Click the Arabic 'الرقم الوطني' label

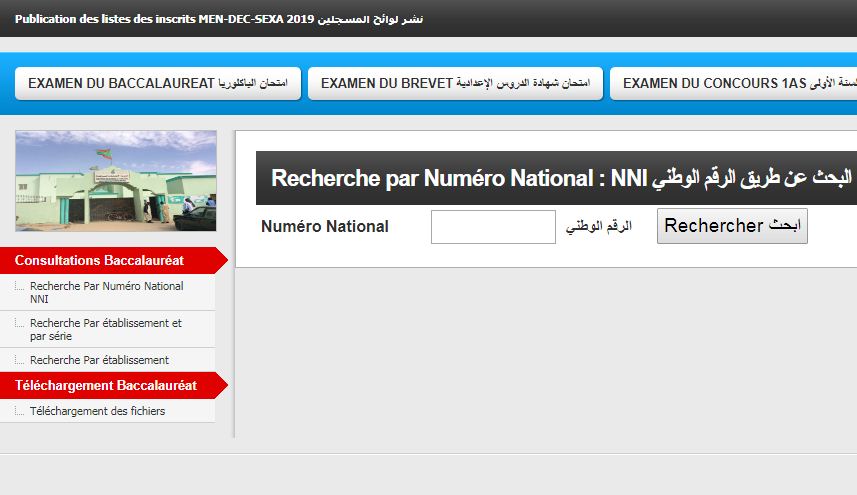pyautogui.click(x=599, y=227)
